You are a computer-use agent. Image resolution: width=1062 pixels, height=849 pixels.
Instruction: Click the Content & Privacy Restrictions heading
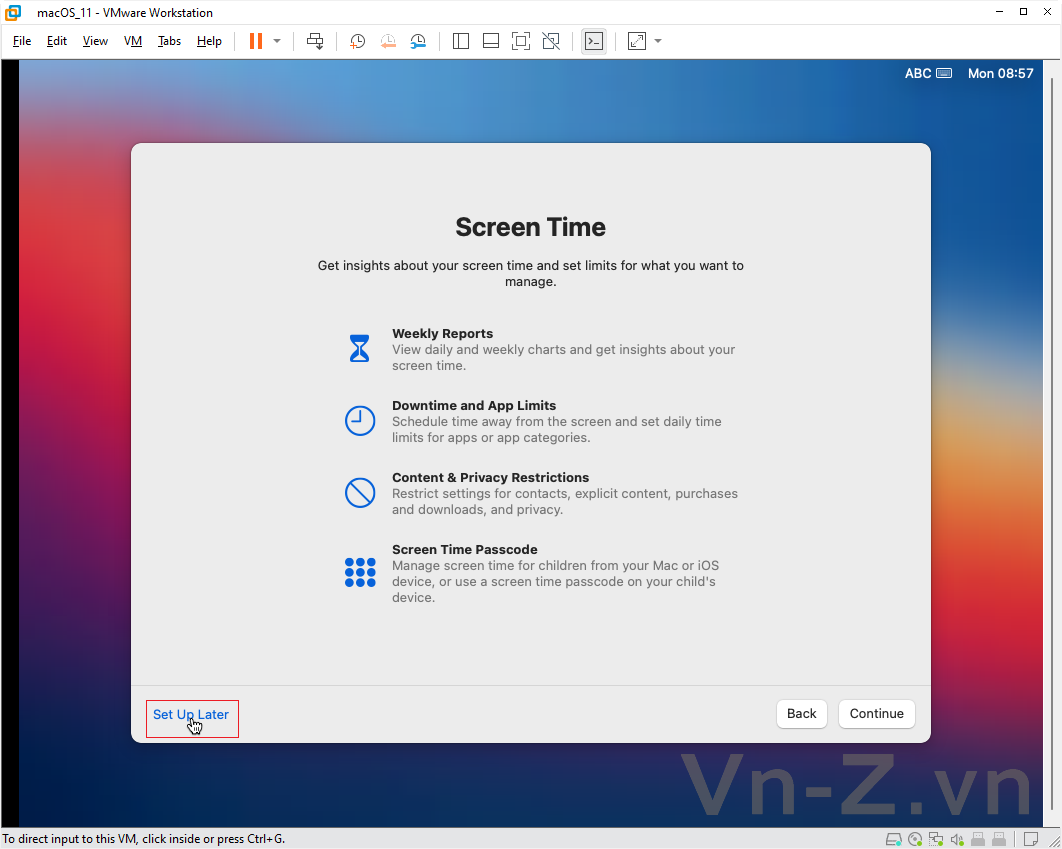[490, 477]
